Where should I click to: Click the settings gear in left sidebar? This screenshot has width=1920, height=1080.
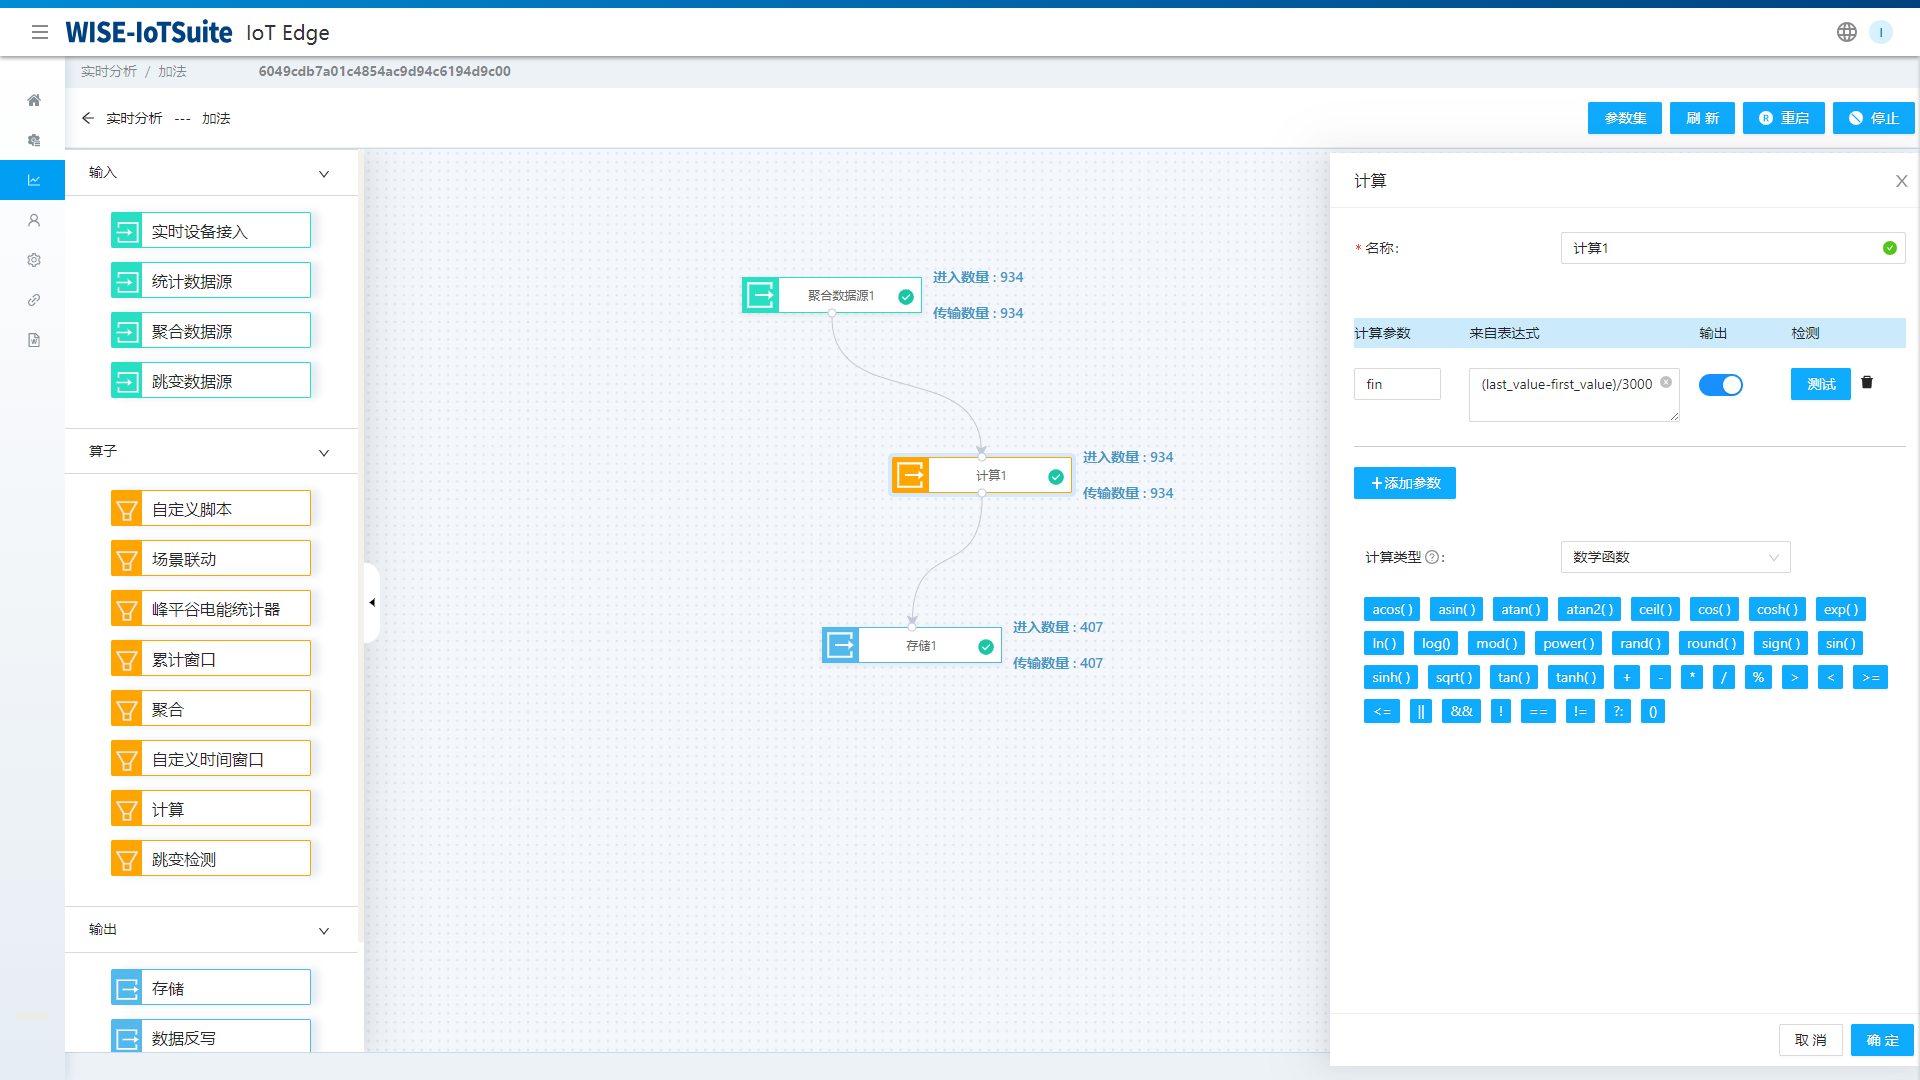click(34, 260)
